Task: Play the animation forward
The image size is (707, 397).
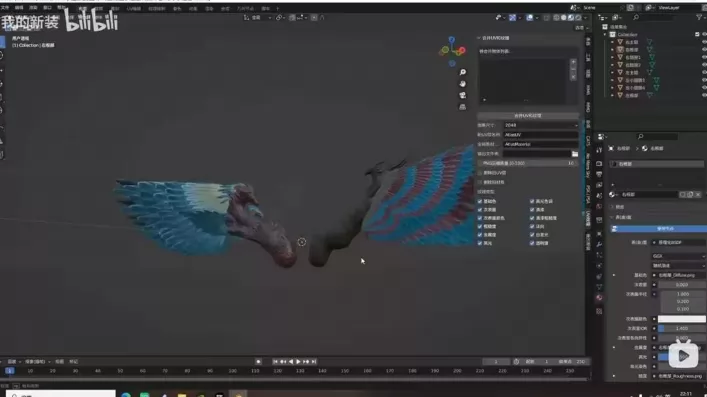Action: tap(298, 361)
